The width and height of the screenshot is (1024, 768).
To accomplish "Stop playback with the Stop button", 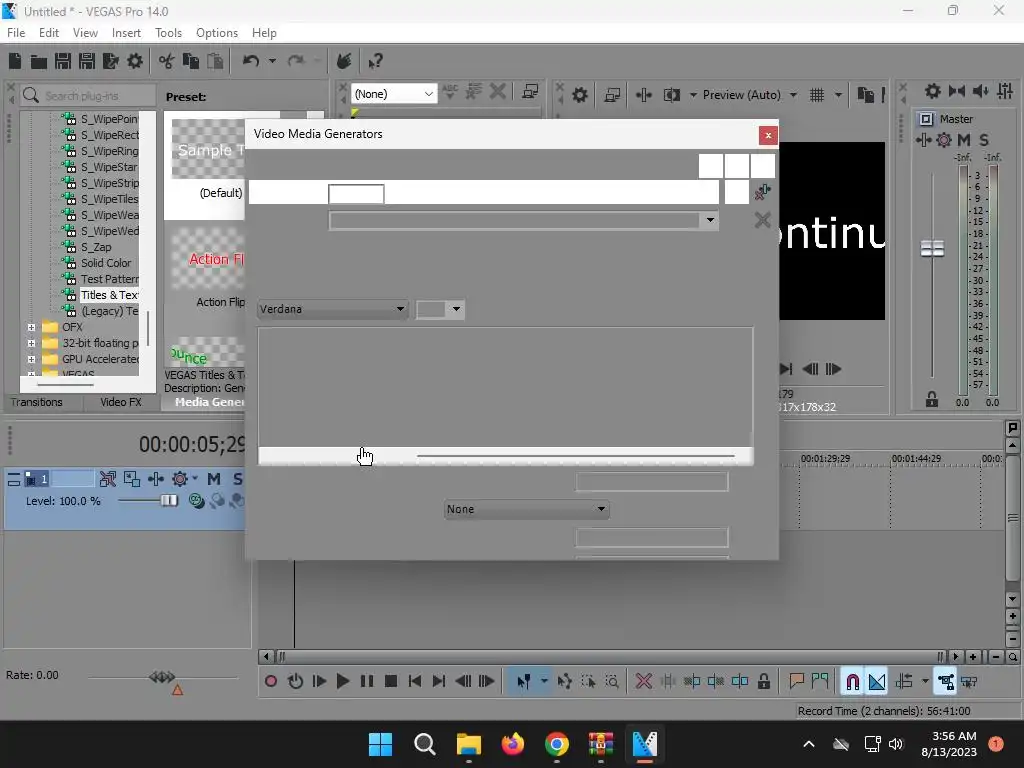I will click(x=391, y=682).
